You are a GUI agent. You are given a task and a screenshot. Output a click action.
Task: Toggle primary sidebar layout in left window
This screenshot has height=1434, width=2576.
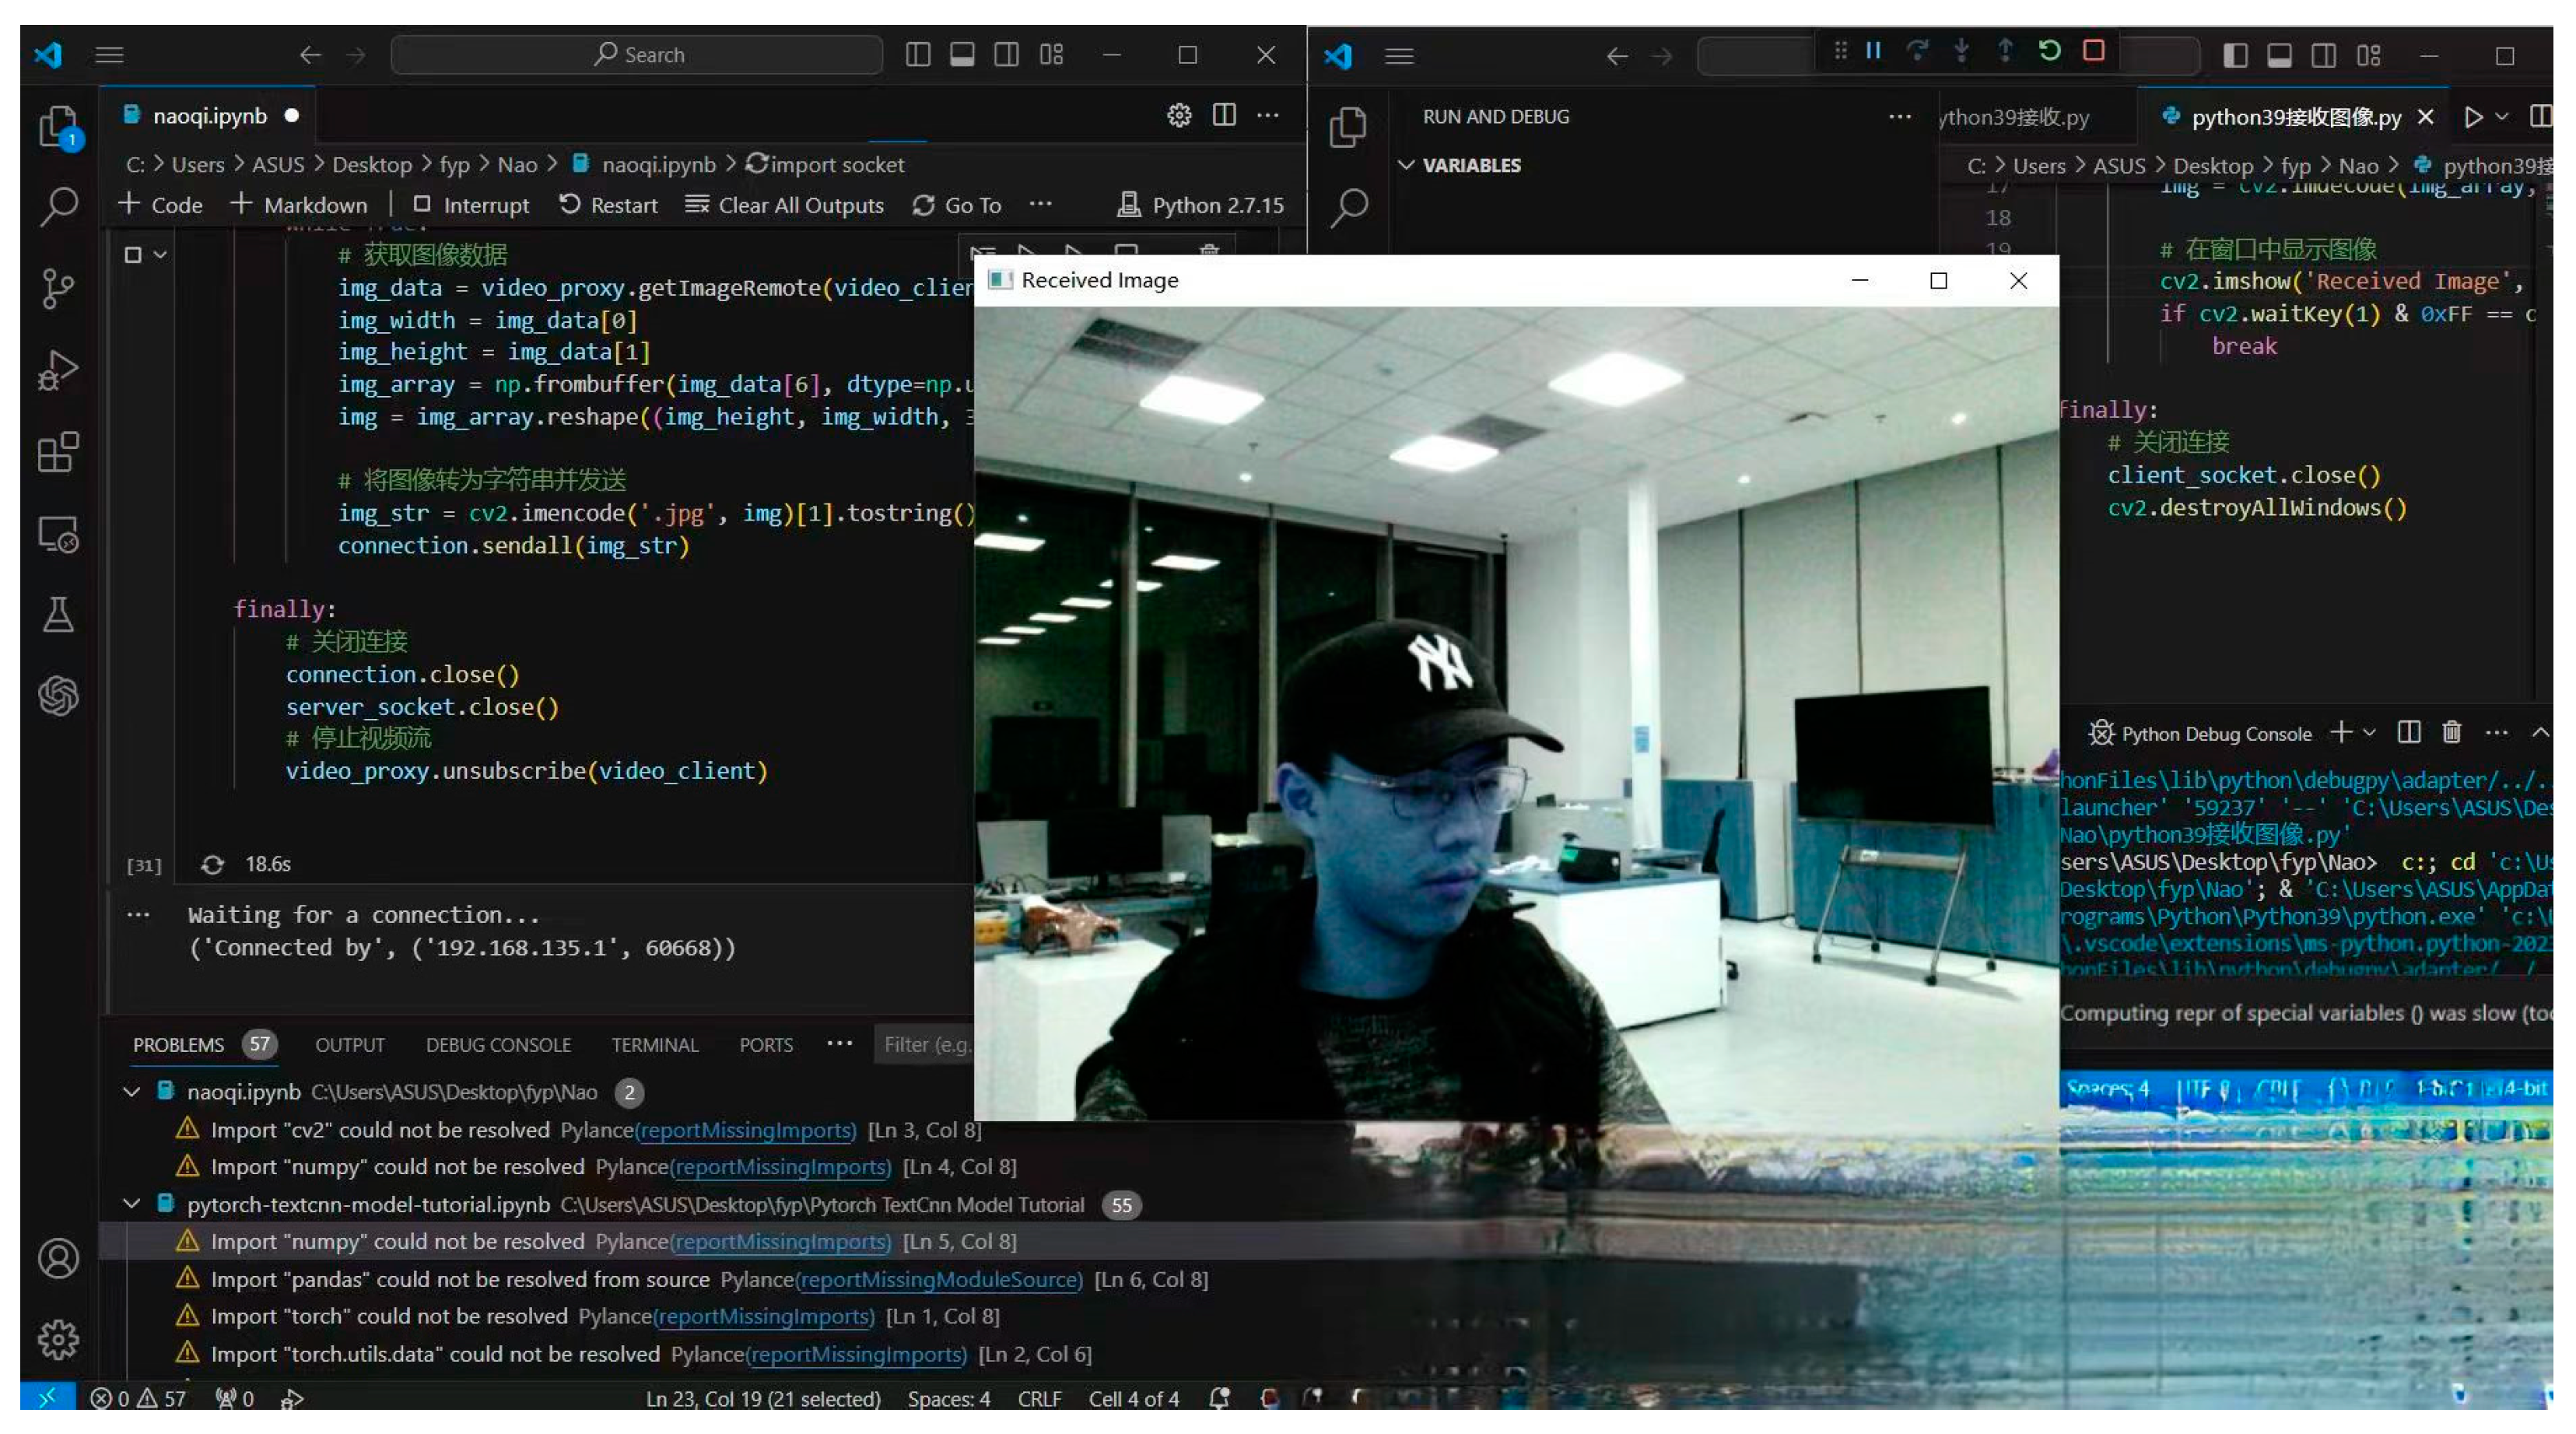(x=918, y=55)
